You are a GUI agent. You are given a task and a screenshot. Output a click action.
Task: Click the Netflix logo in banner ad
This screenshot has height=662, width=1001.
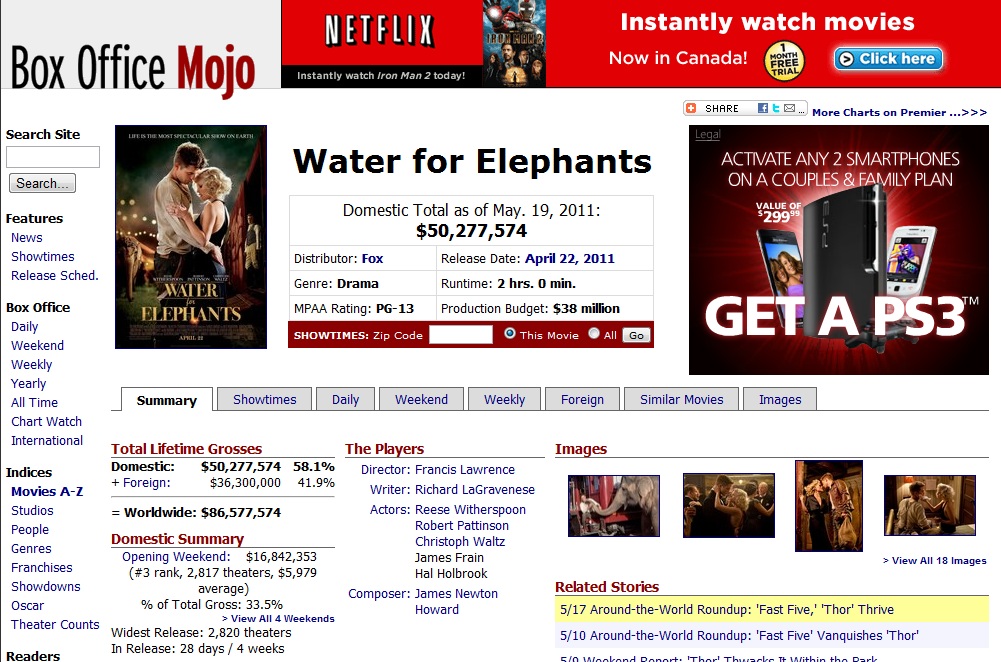(379, 32)
